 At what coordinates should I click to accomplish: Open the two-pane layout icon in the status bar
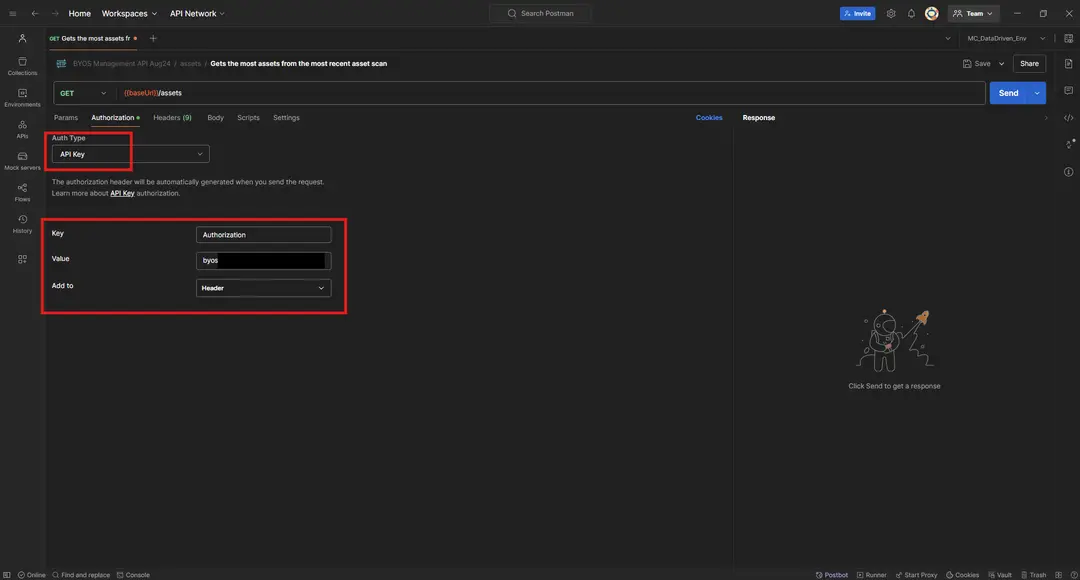tap(1059, 574)
